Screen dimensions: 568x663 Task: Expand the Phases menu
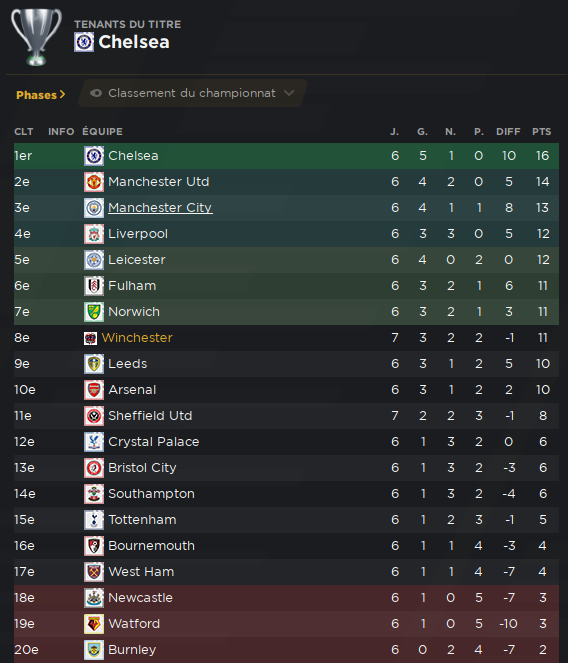(41, 95)
